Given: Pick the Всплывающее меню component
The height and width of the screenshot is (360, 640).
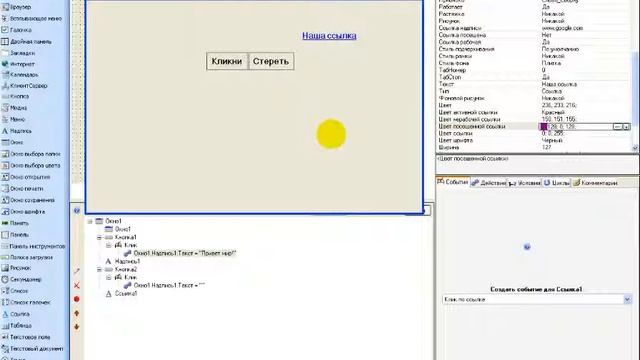Looking at the screenshot, I should click(x=31, y=18).
